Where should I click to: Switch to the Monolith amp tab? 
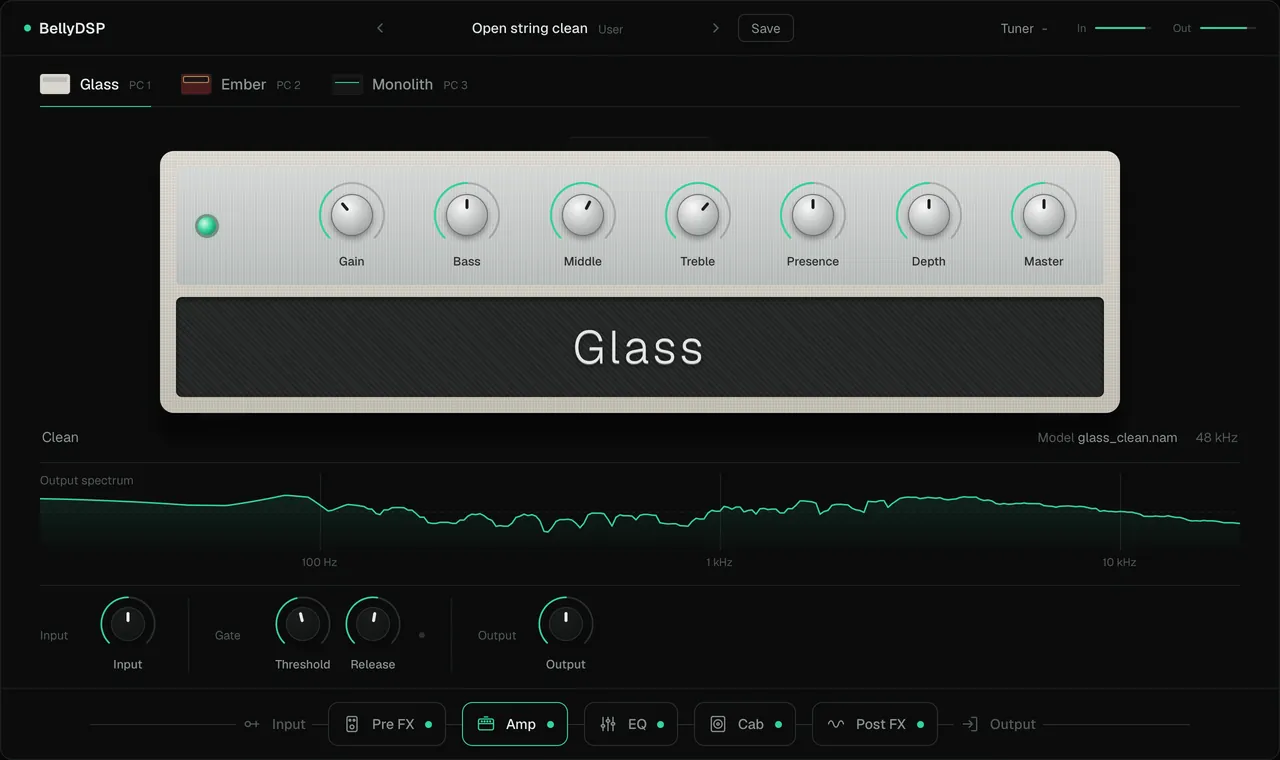click(x=400, y=85)
